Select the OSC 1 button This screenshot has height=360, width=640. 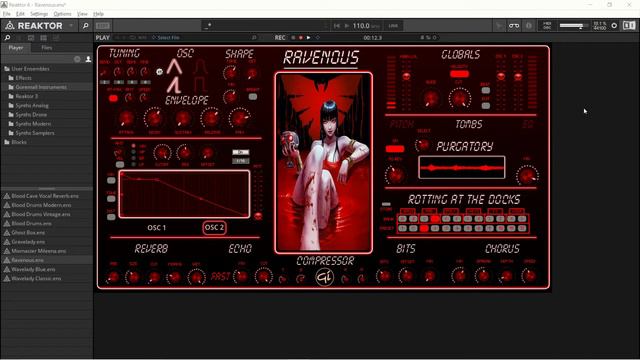click(x=157, y=228)
